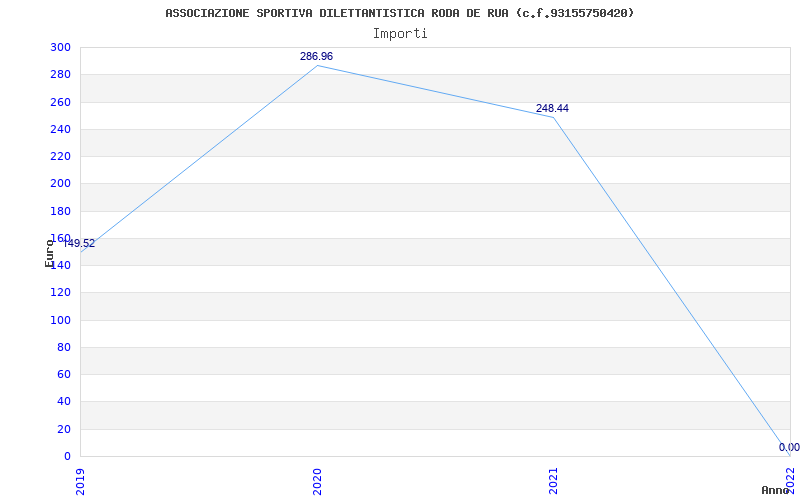Click the 2019 x-axis label

[81, 481]
